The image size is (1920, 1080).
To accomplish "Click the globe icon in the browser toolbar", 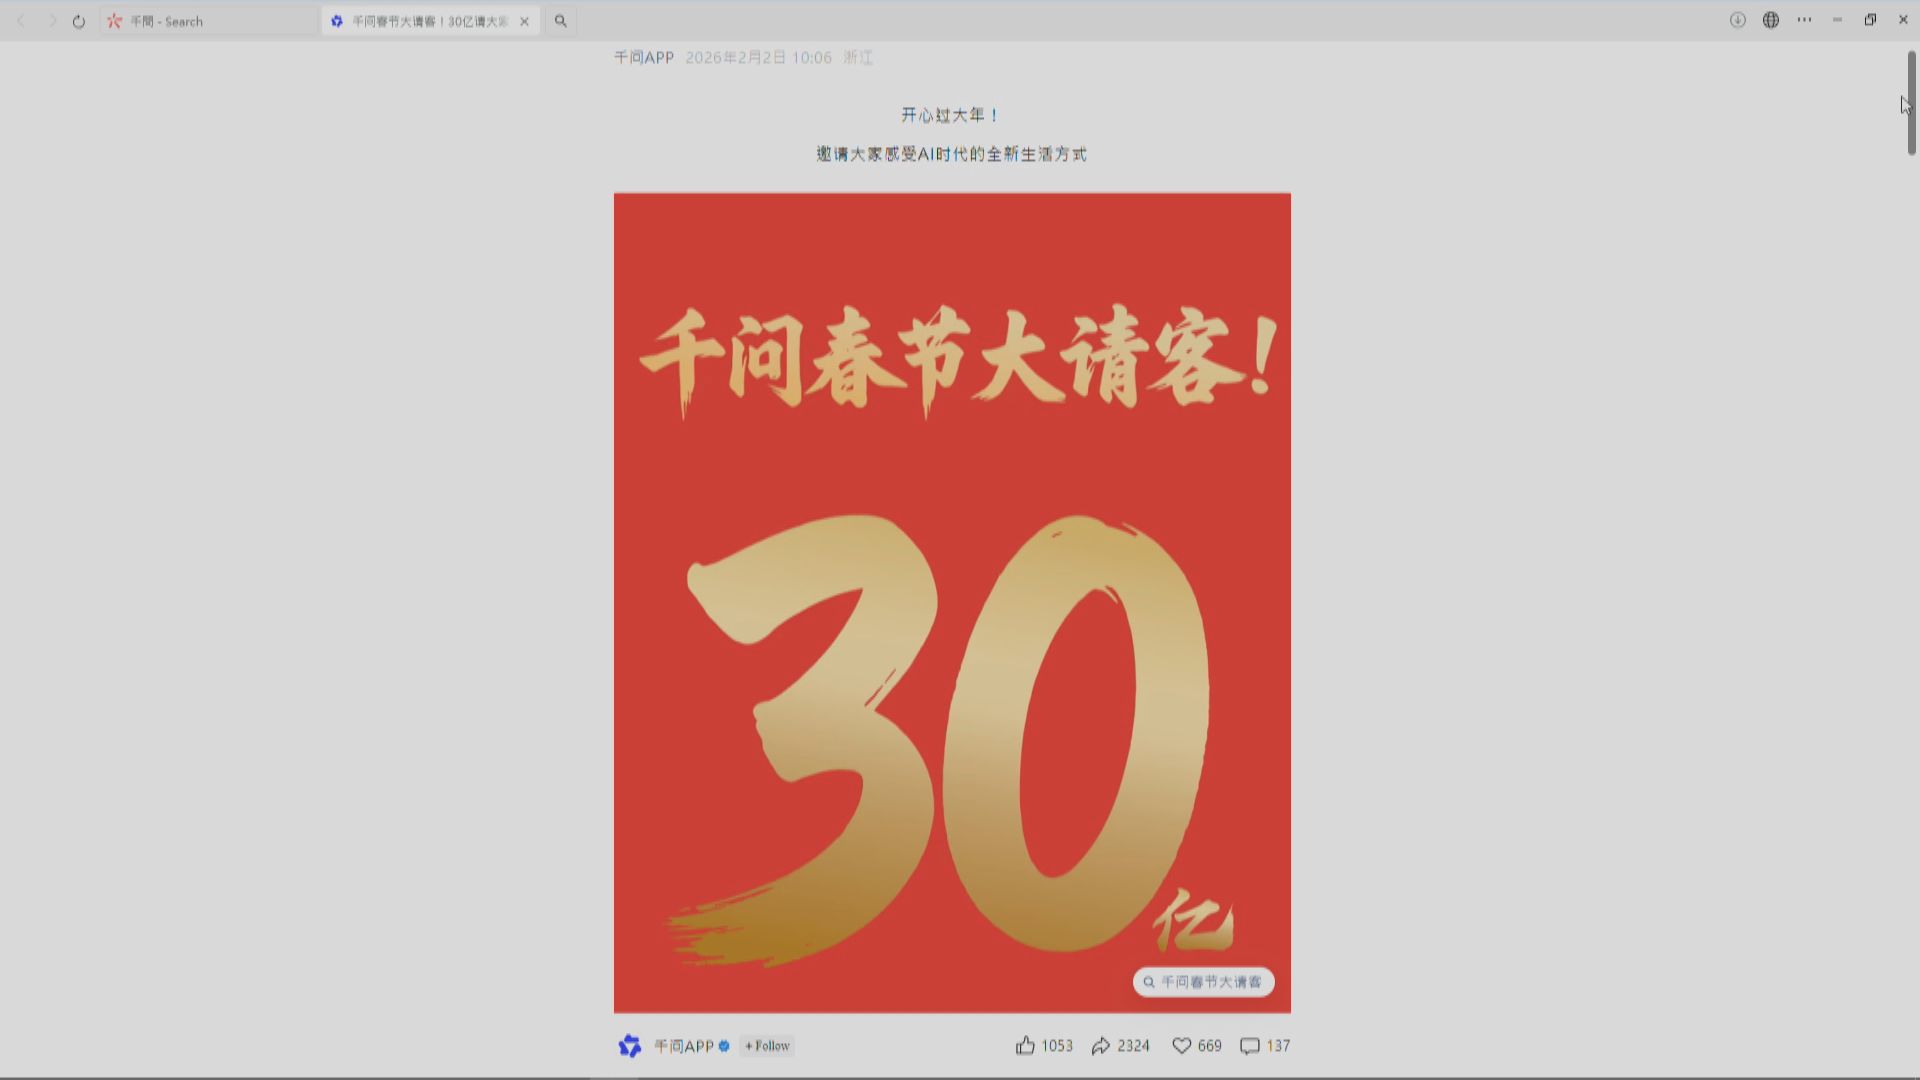I will click(1771, 20).
